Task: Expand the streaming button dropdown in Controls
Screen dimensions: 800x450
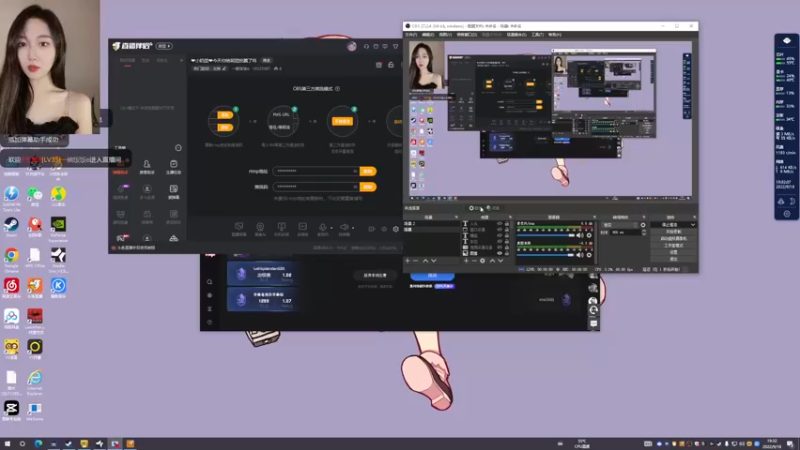Action: point(692,225)
